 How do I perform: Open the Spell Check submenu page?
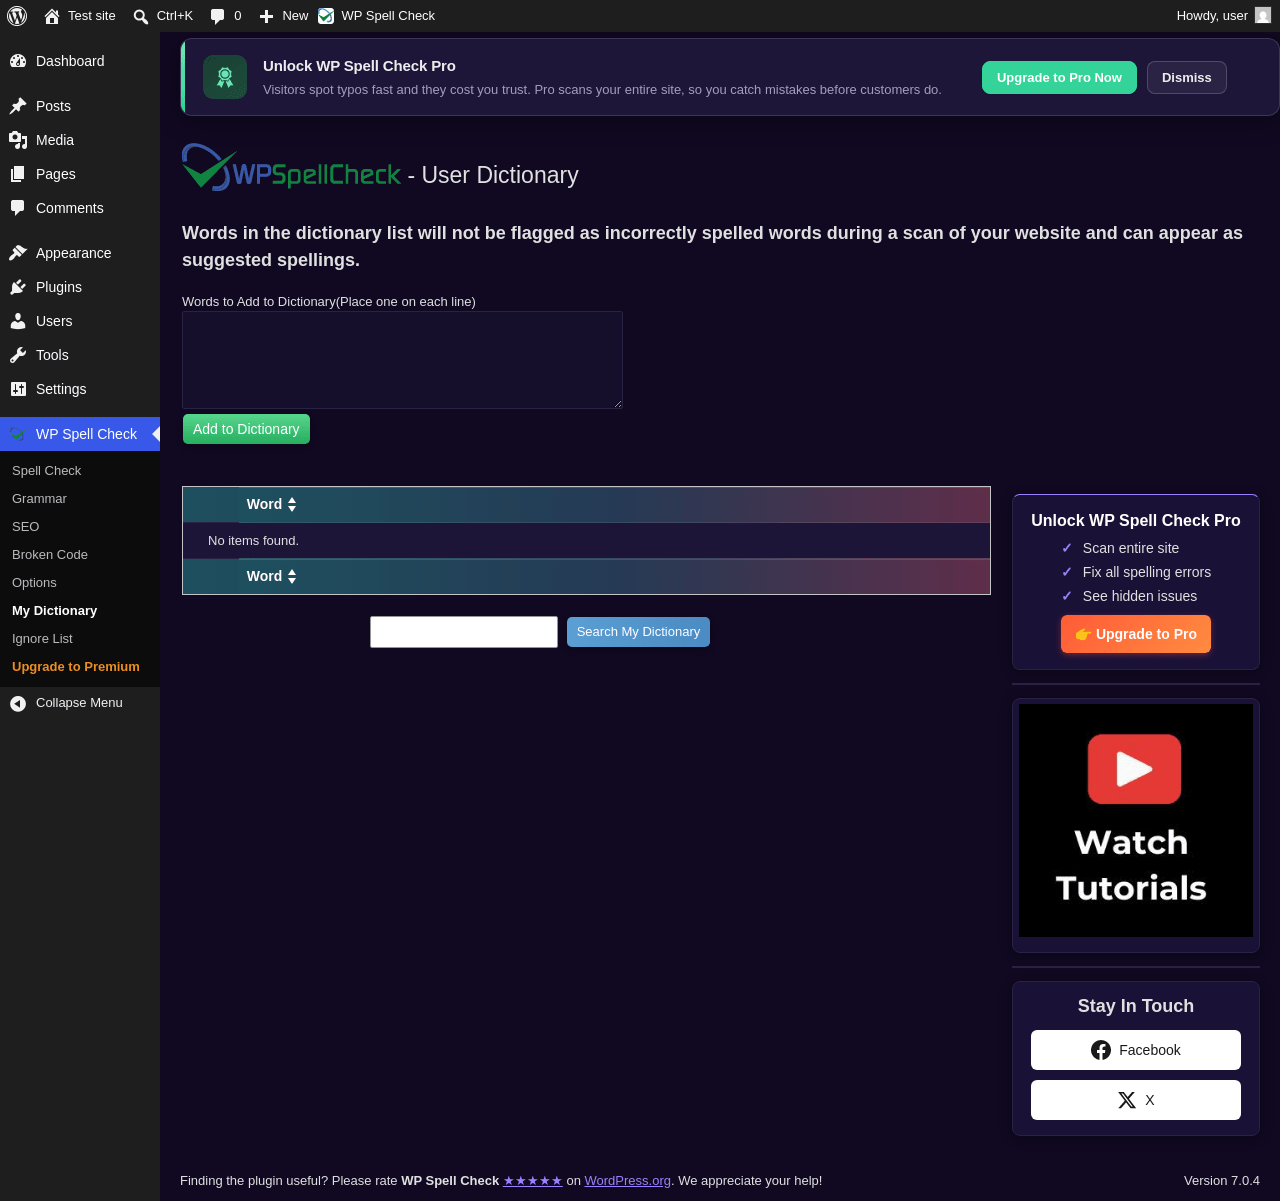pos(46,471)
